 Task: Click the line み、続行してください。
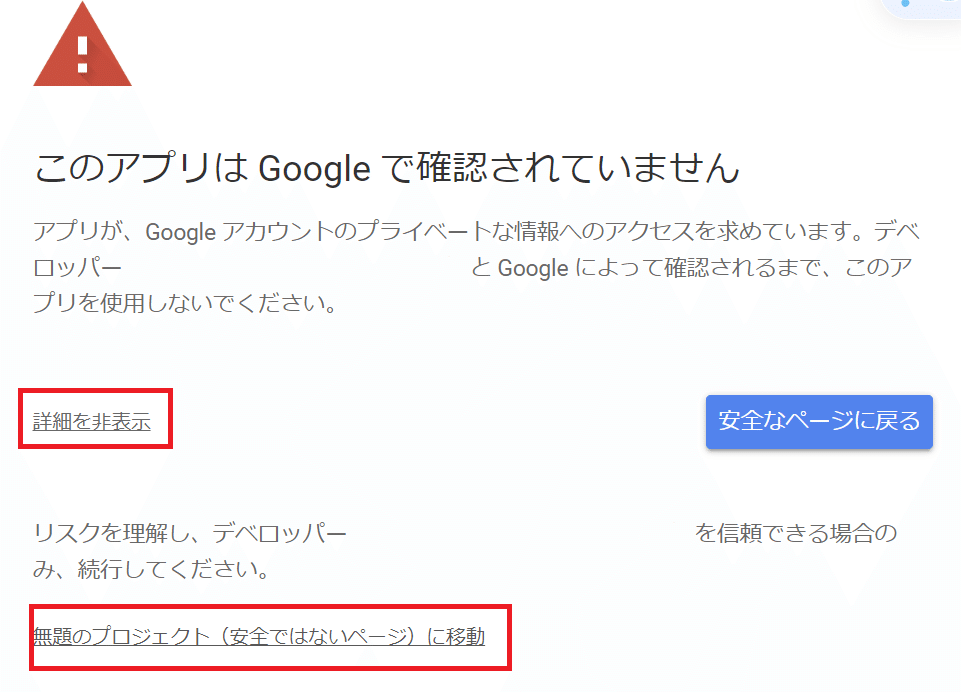[x=151, y=571]
